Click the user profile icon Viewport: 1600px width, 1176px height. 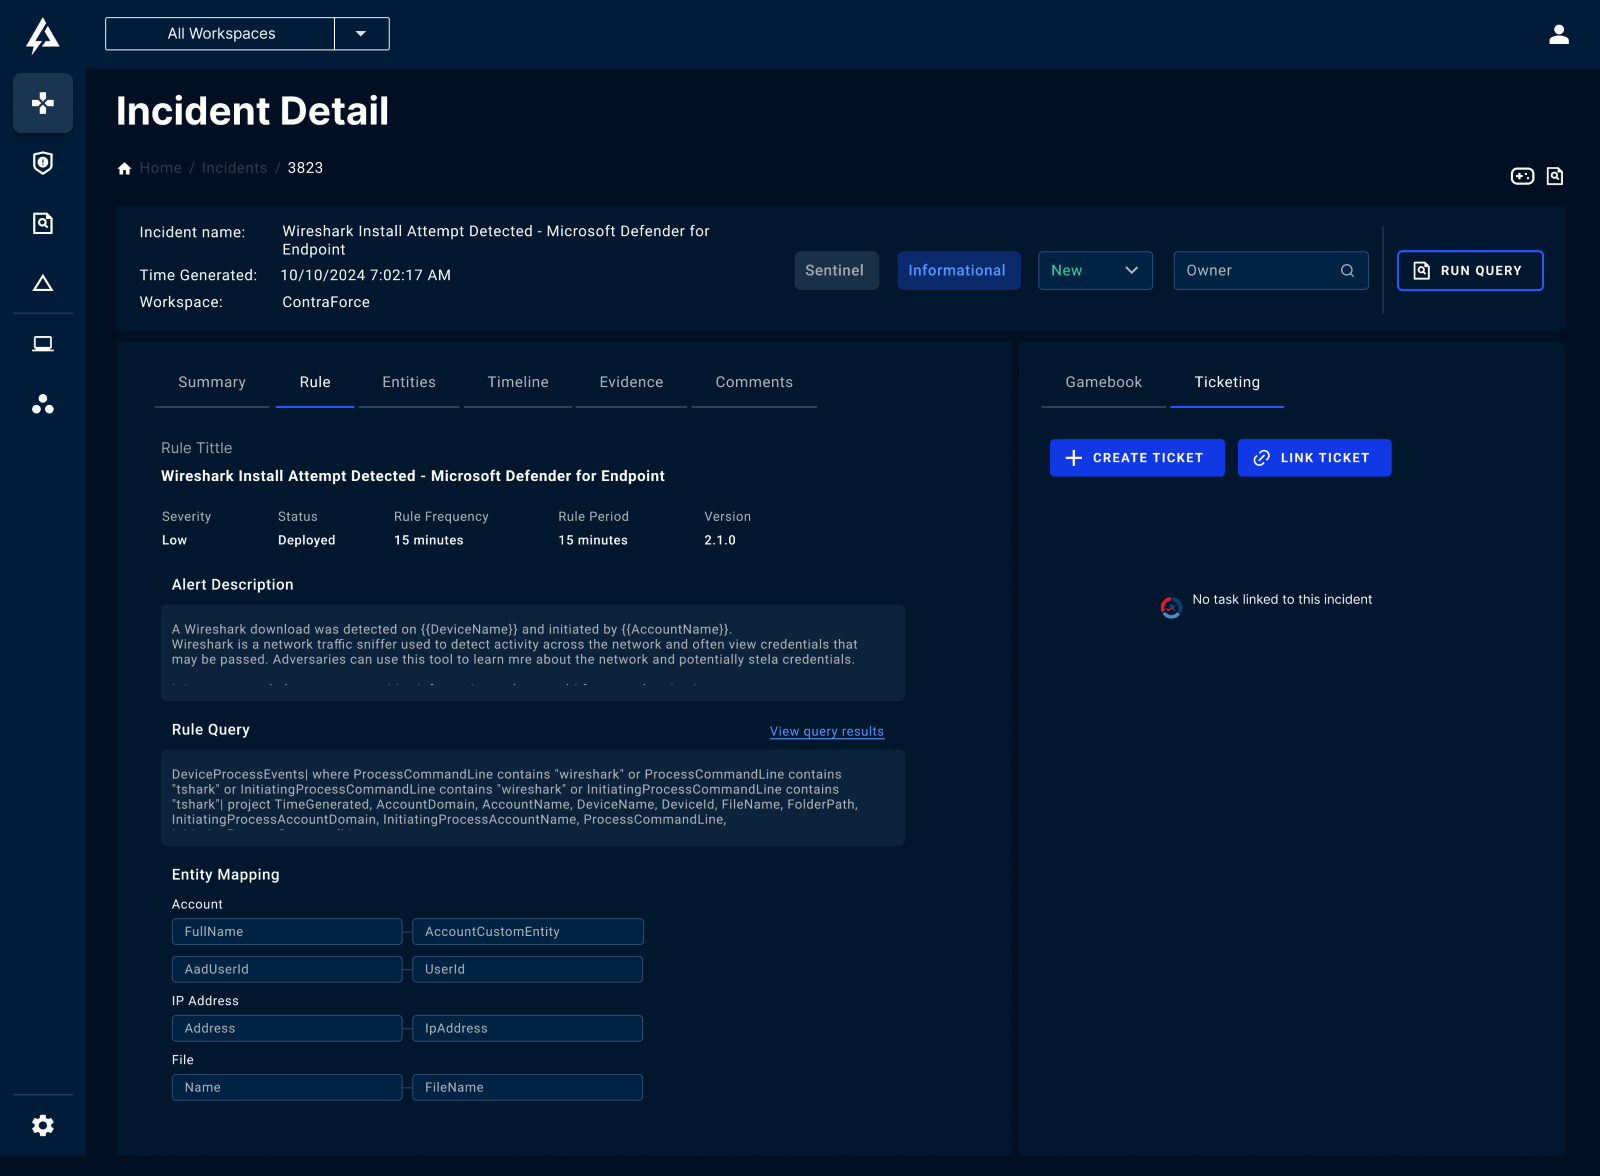click(1558, 35)
